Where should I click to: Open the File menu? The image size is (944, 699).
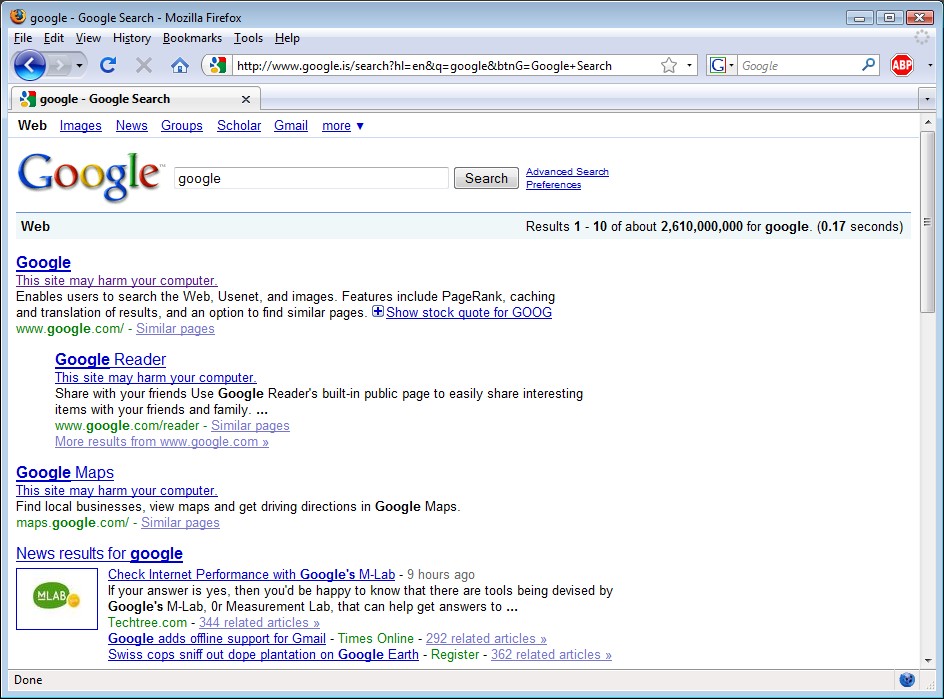[x=23, y=38]
